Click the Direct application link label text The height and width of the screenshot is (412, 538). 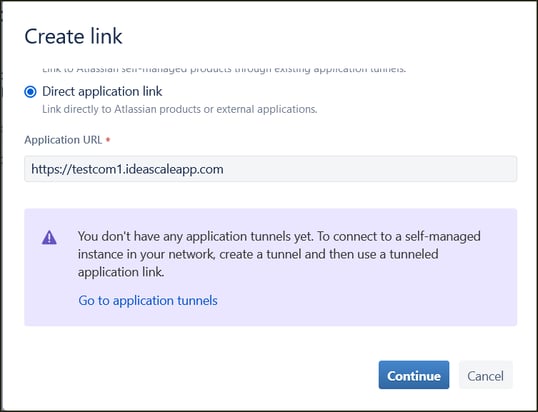(x=102, y=92)
